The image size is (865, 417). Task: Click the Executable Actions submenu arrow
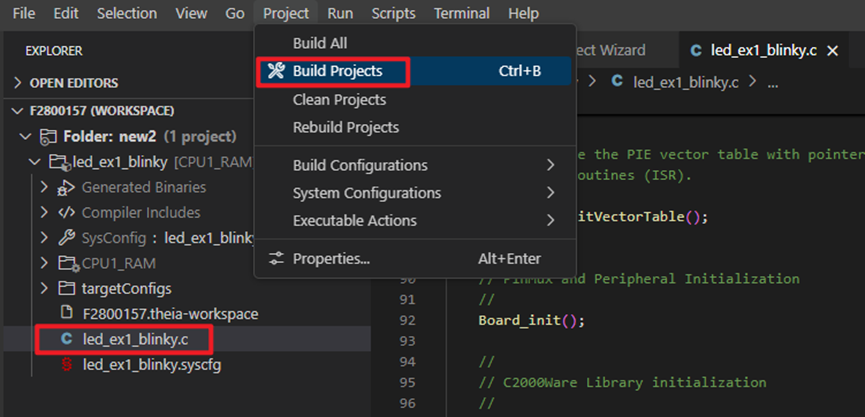click(550, 221)
